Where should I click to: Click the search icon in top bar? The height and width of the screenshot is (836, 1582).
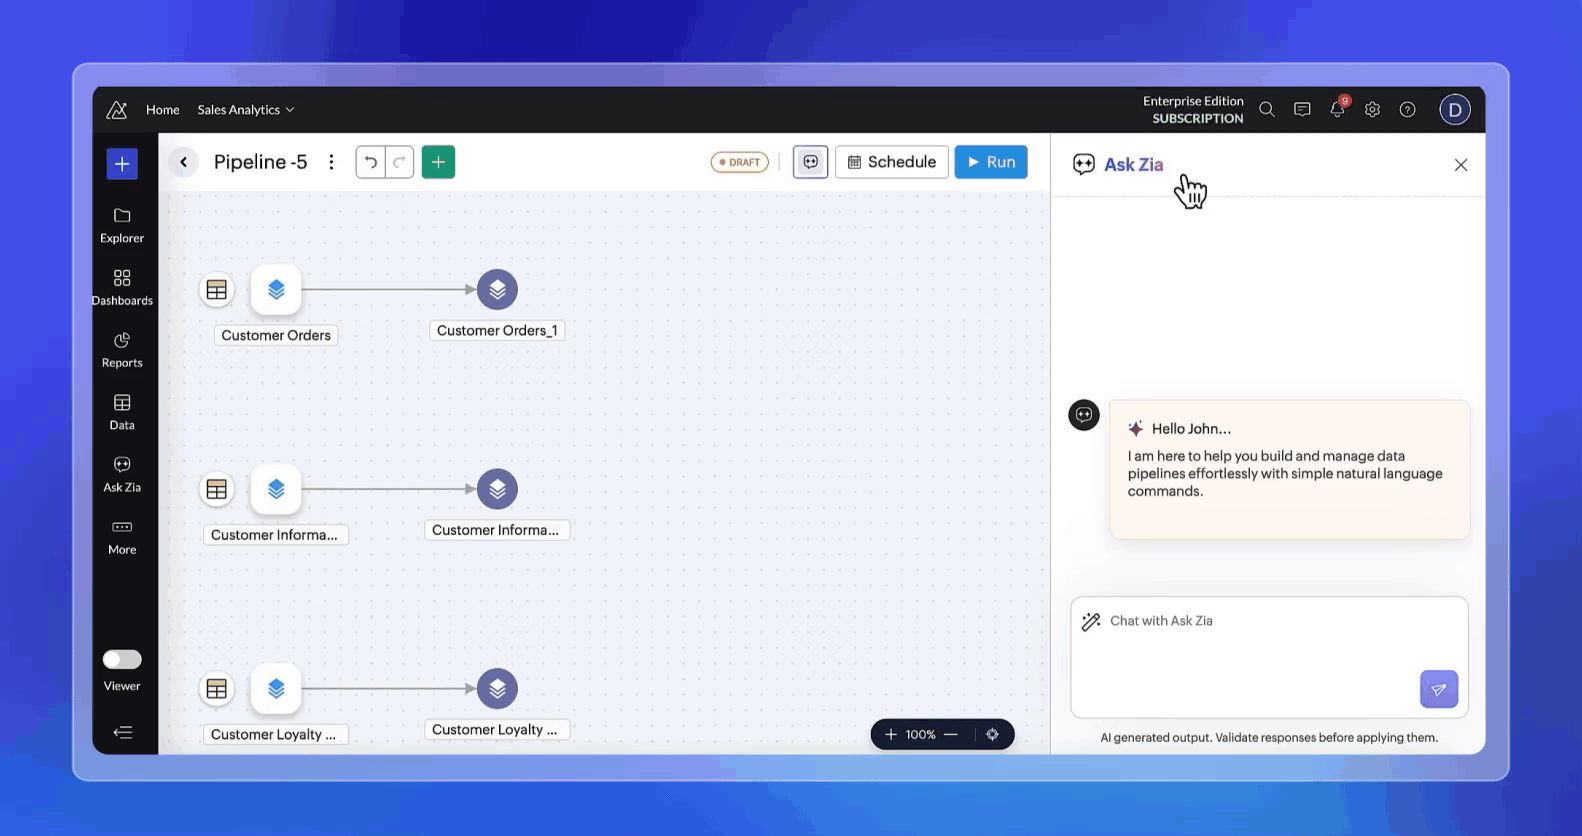(1267, 110)
